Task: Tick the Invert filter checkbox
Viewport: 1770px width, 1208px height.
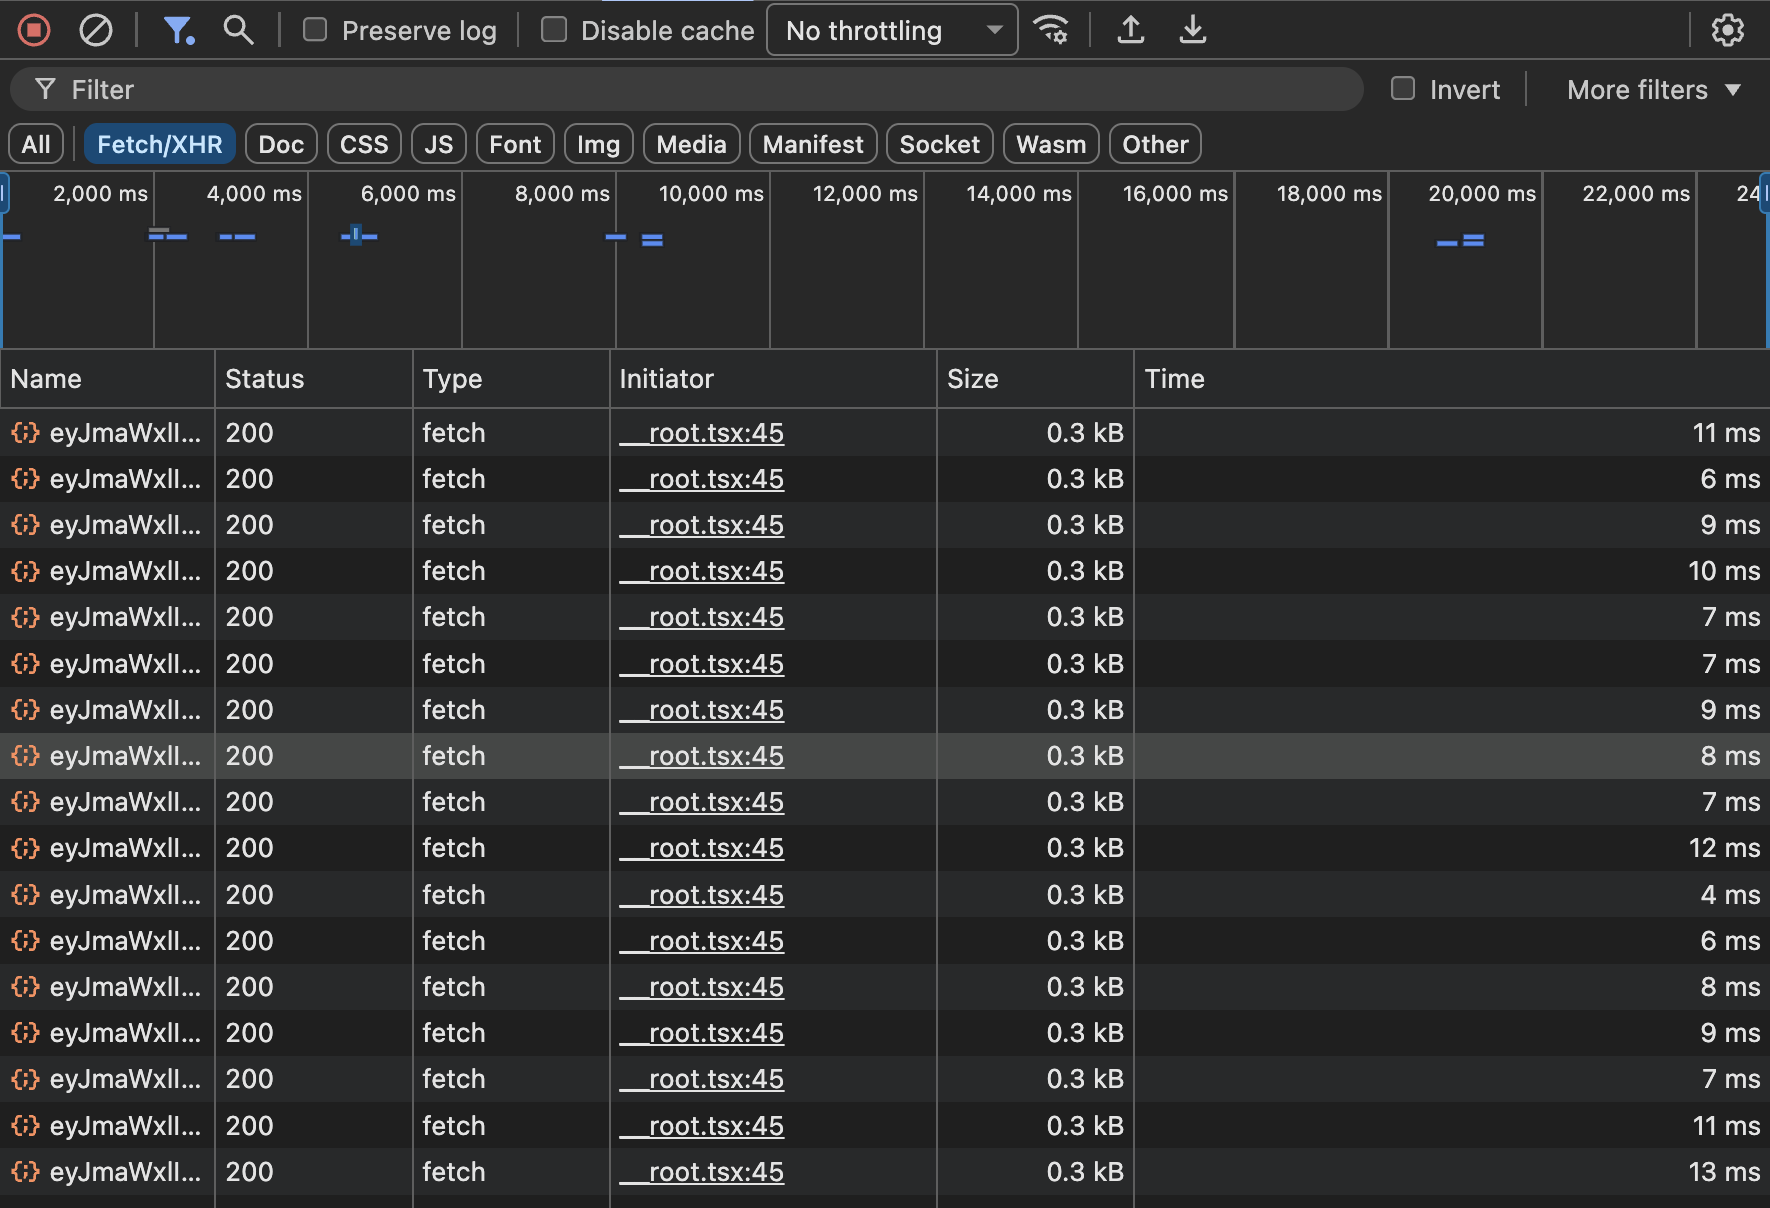Action: (1403, 89)
